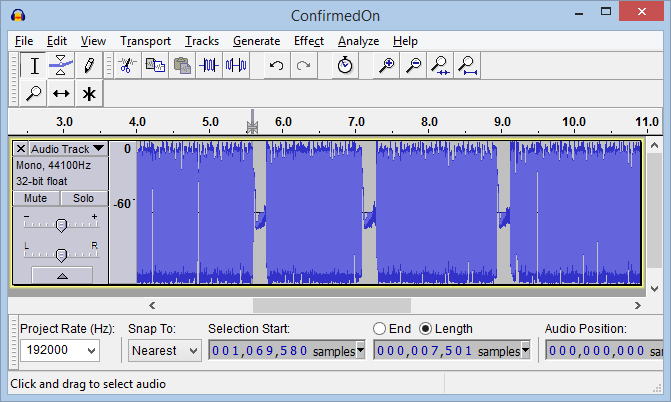
Task: Mute the Audio Track
Action: (36, 198)
